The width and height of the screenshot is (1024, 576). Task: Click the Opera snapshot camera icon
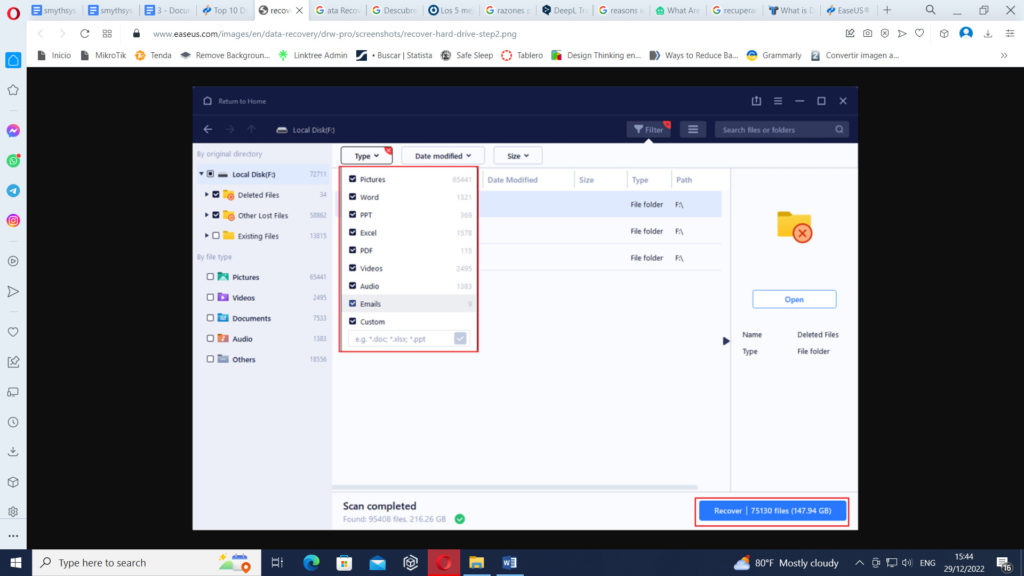[867, 33]
